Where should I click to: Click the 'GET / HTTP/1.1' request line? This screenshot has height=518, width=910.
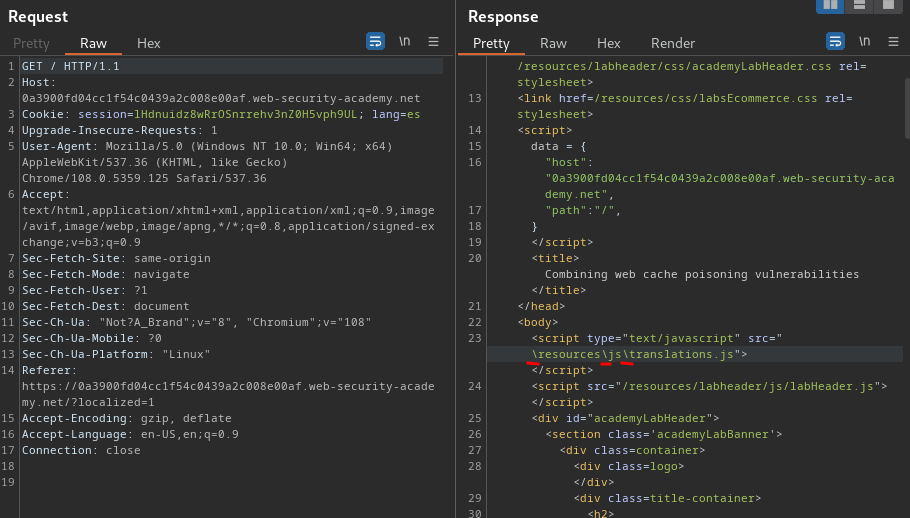pos(71,66)
